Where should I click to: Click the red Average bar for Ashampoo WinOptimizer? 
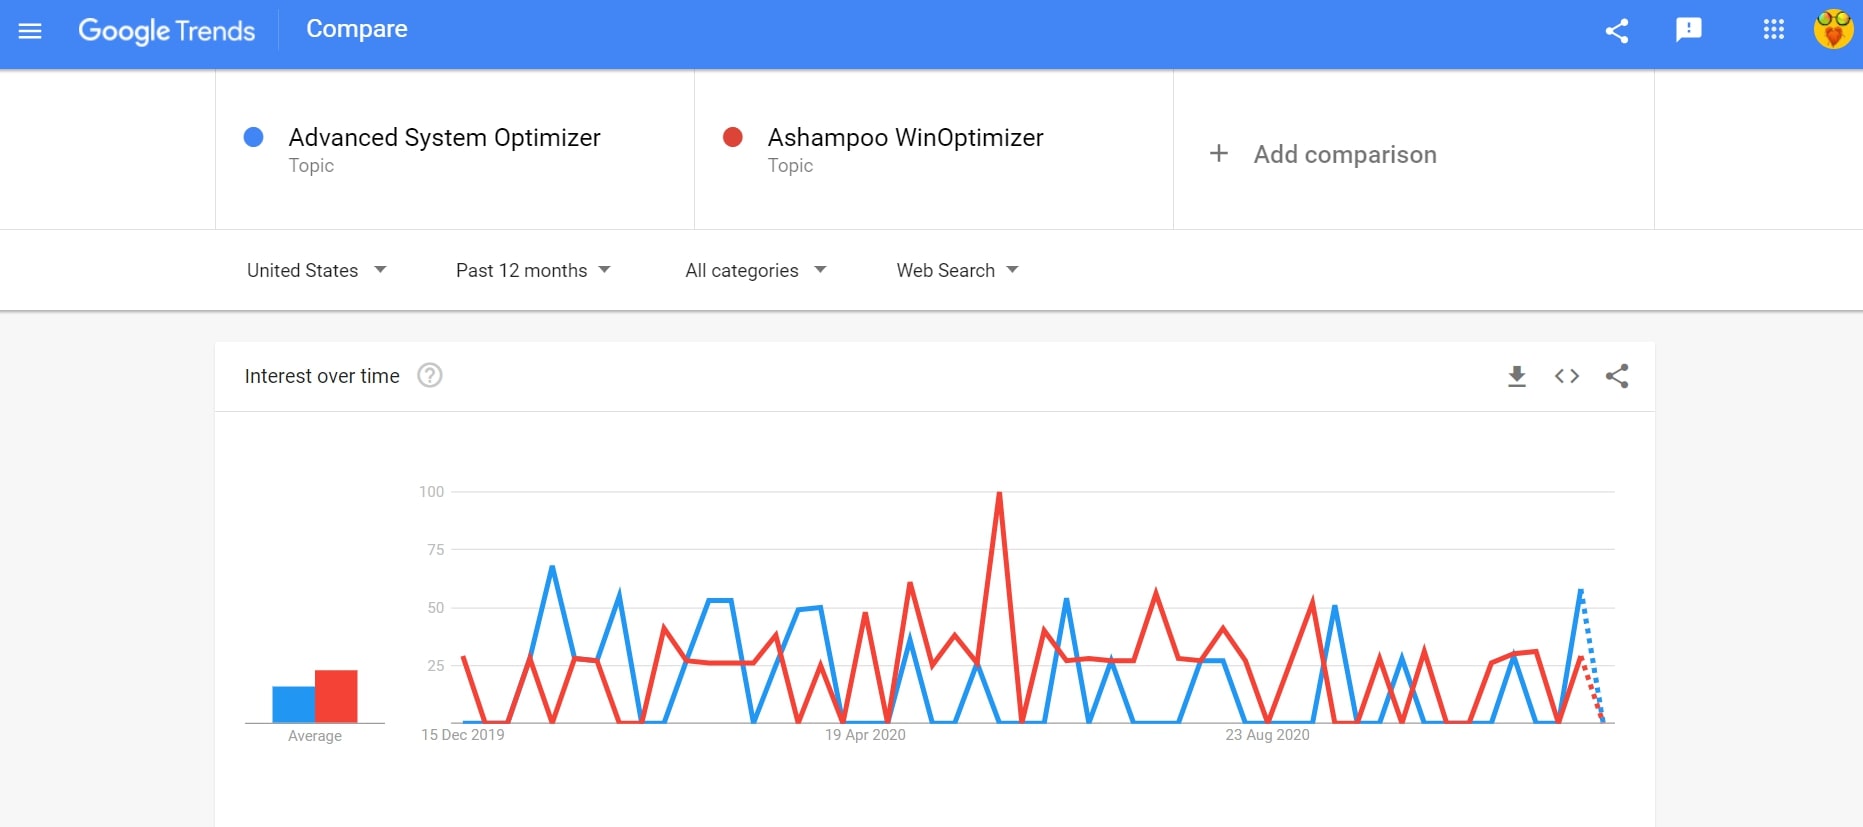(x=338, y=697)
